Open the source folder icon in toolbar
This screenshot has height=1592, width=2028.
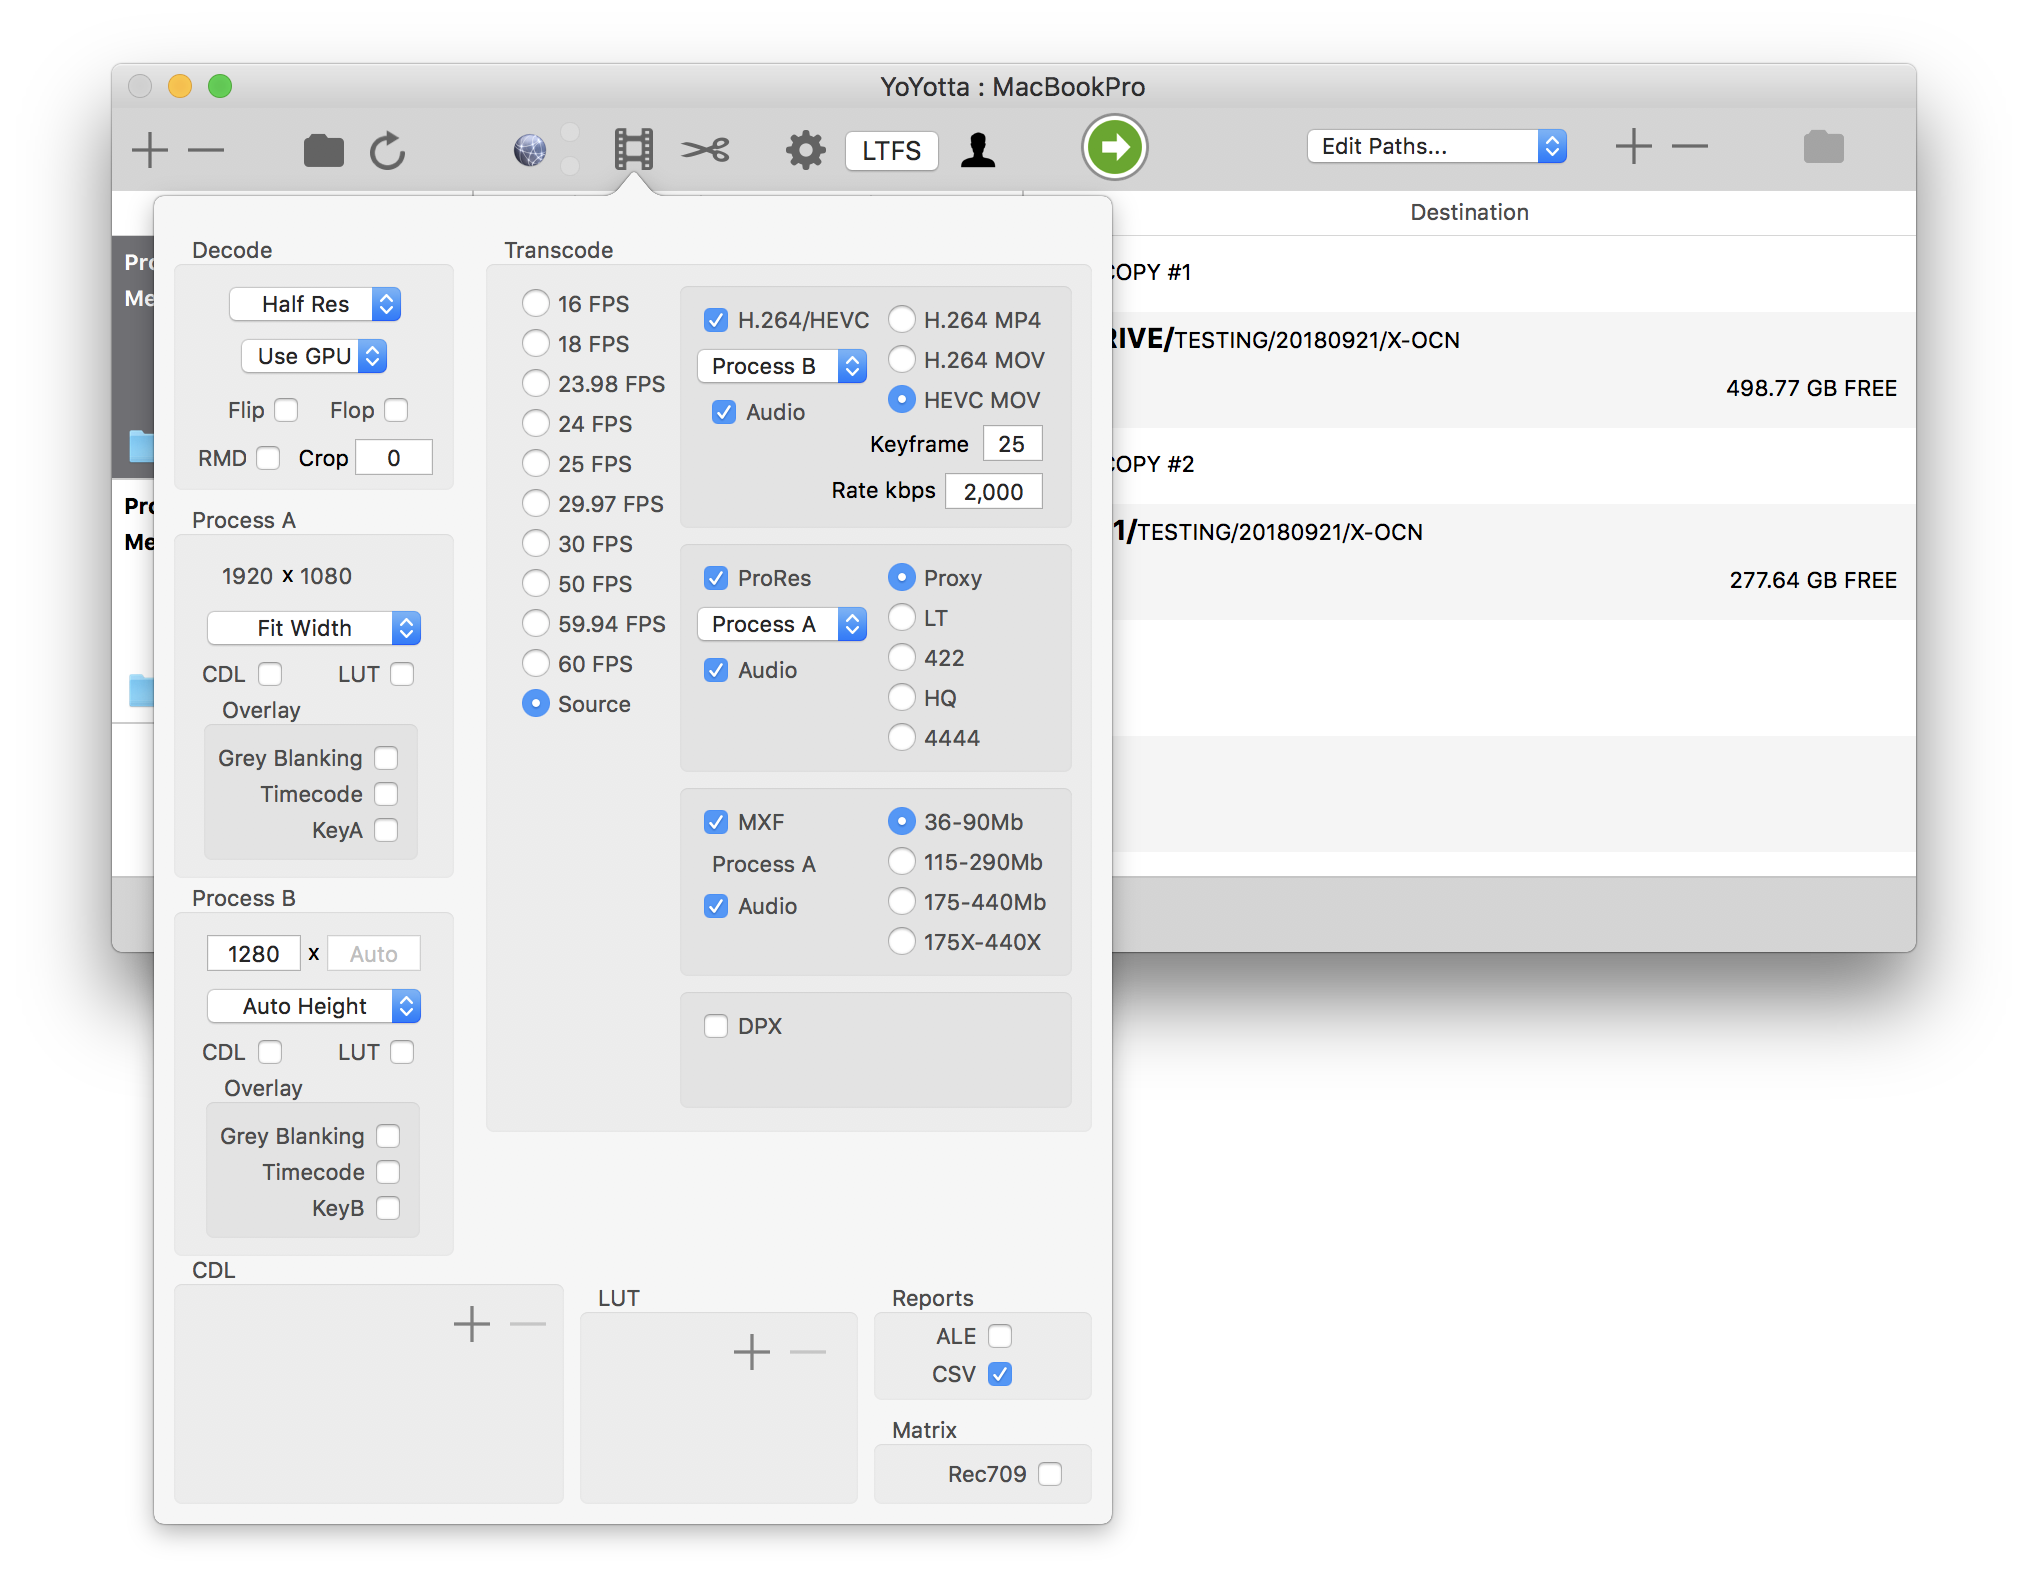point(323,150)
